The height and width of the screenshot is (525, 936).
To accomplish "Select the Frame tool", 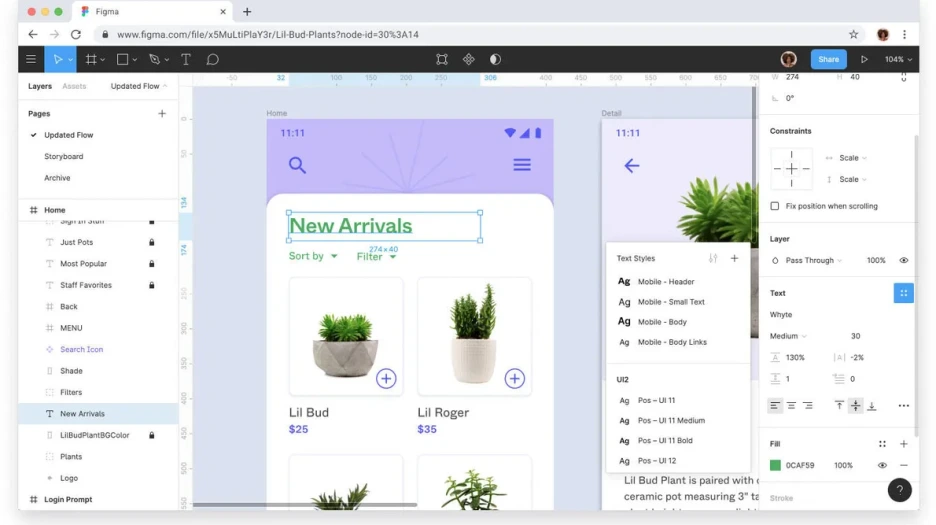I will tap(91, 59).
